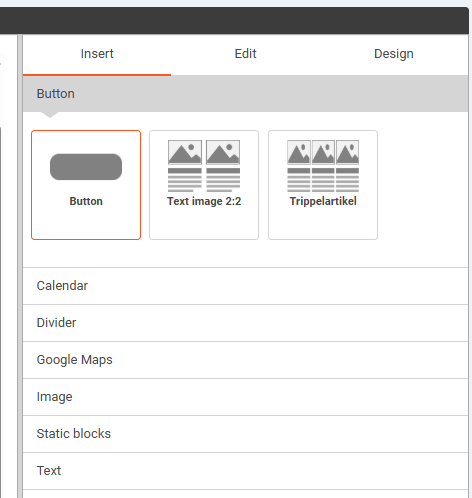This screenshot has width=472, height=498.
Task: Expand the Text section
Action: coord(245,471)
